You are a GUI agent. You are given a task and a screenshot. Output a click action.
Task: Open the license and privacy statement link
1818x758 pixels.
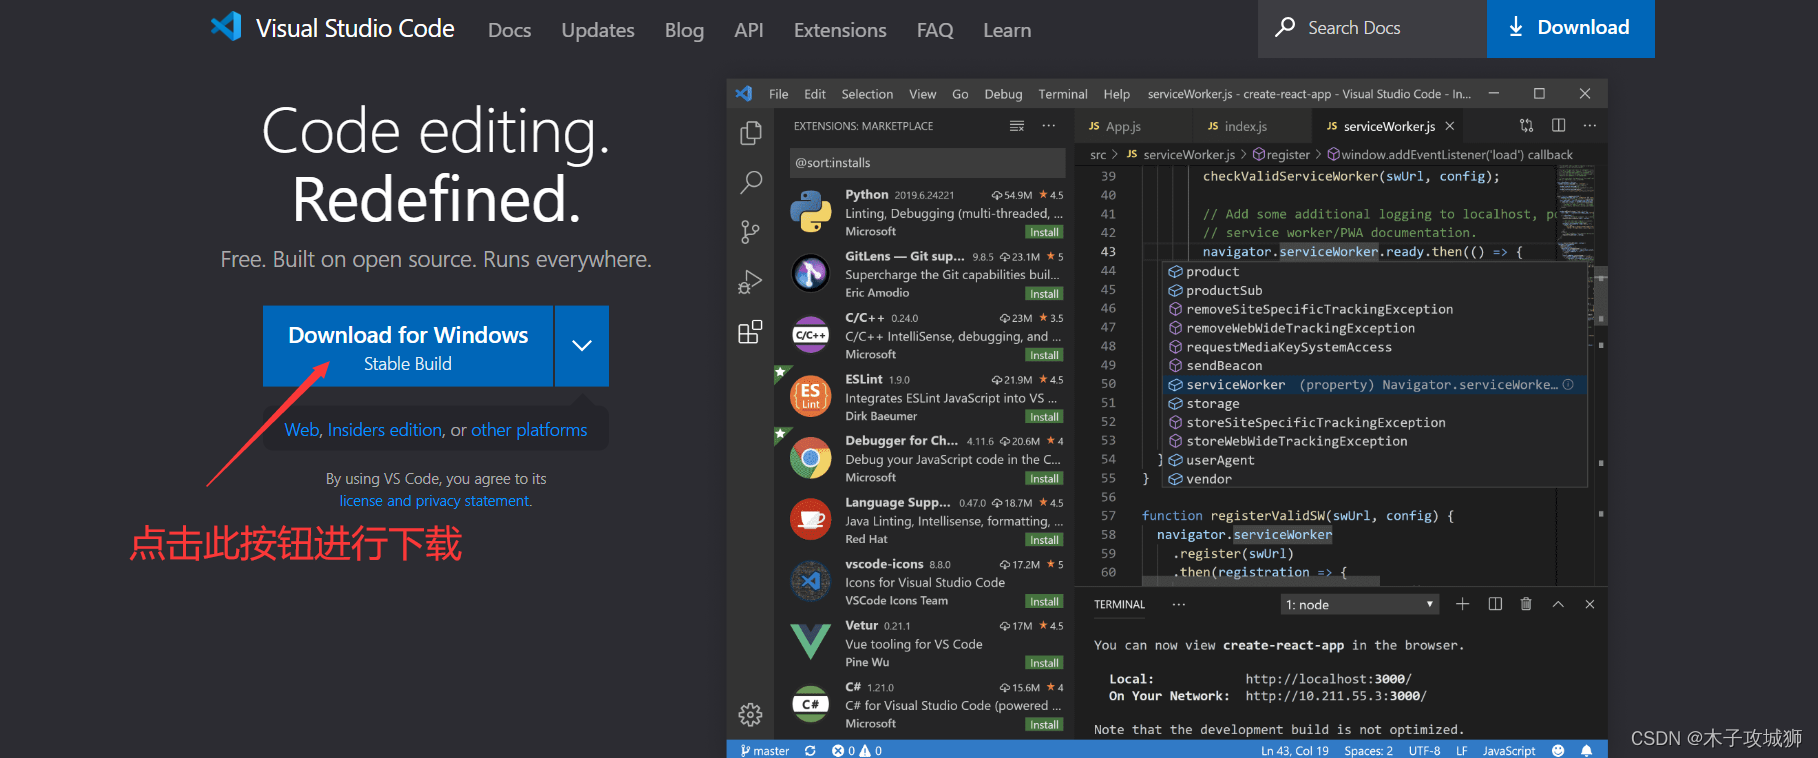[435, 501]
